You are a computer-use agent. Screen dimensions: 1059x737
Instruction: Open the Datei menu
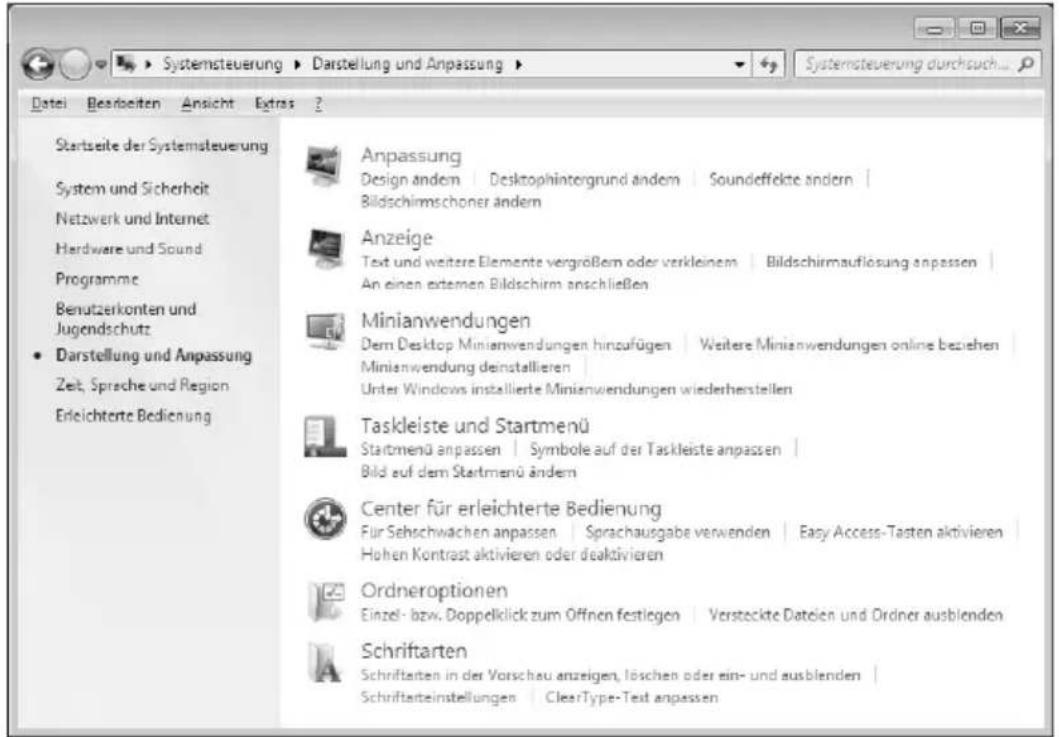click(x=49, y=104)
